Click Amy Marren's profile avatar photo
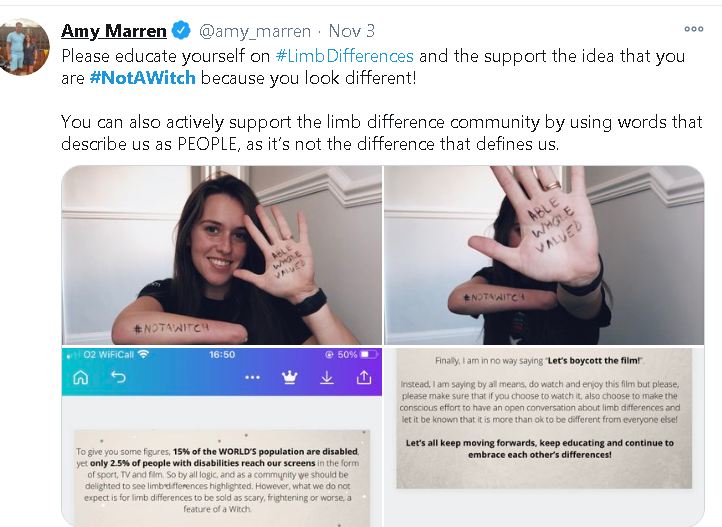This screenshot has height=527, width=722. point(24,46)
